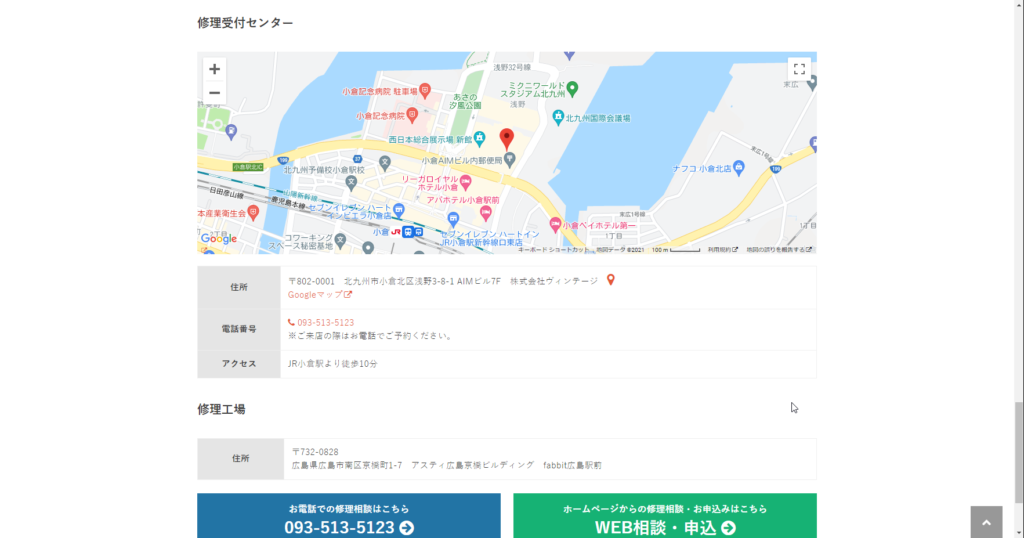Image resolution: width=1024 pixels, height=538 pixels.
Task: Select 小倉AIMビル内郵便局 marker
Action: click(x=509, y=159)
